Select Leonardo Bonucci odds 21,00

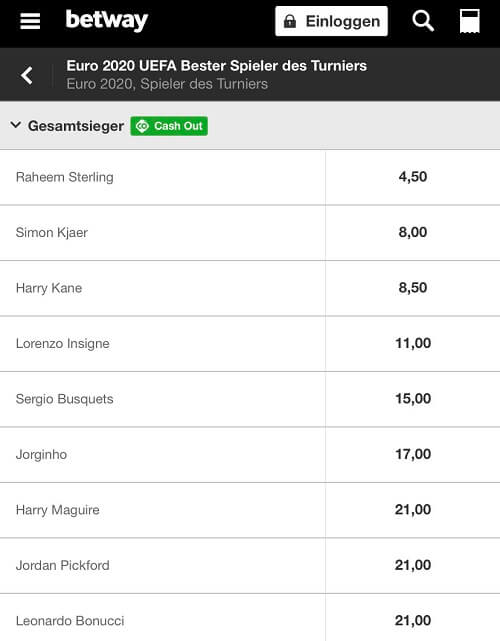tap(413, 618)
